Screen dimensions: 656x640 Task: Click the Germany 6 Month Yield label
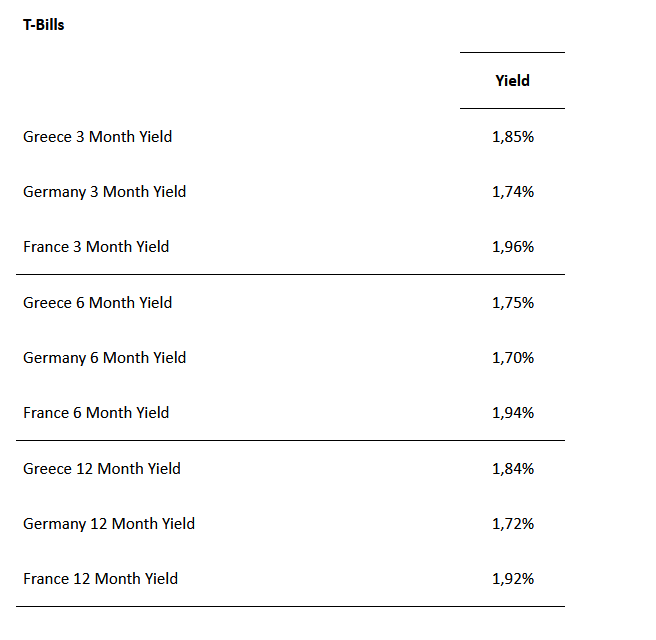click(x=104, y=358)
